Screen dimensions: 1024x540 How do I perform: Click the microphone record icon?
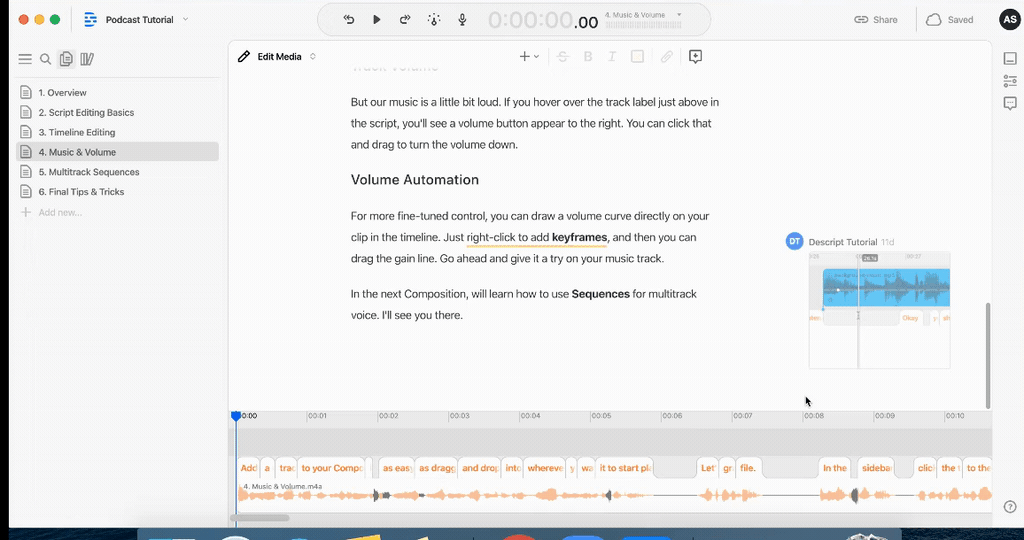click(x=462, y=20)
